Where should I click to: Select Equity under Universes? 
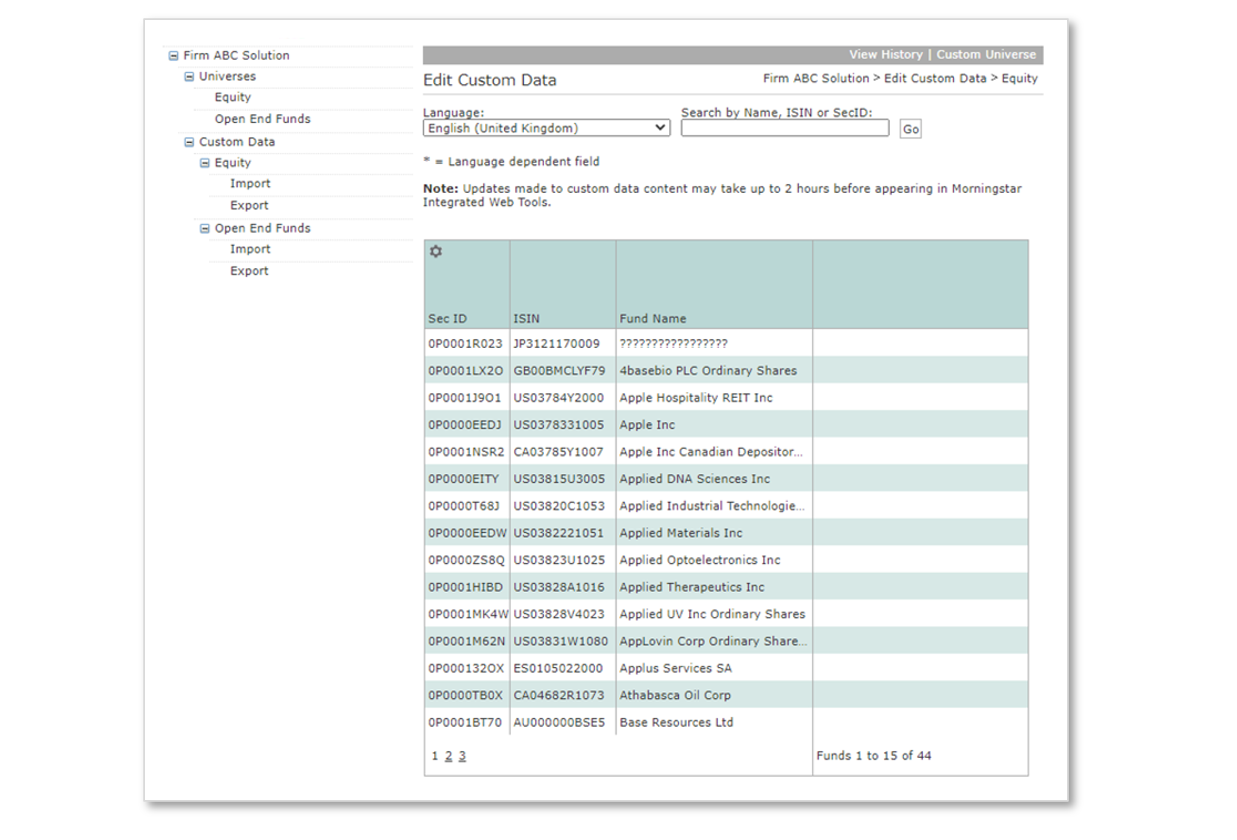tap(232, 98)
